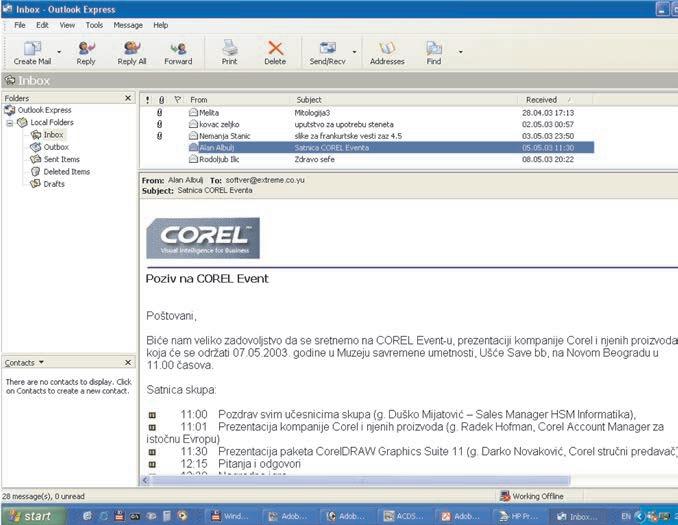Switch to the HP Pr... taskbar button
The image size is (678, 525).
pyautogui.click(x=519, y=516)
